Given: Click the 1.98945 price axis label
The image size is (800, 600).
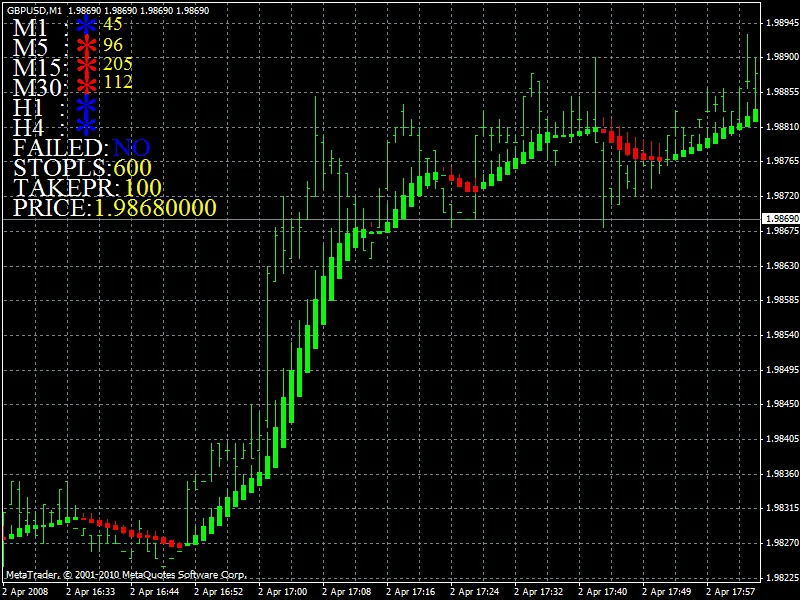Looking at the screenshot, I should click(780, 22).
